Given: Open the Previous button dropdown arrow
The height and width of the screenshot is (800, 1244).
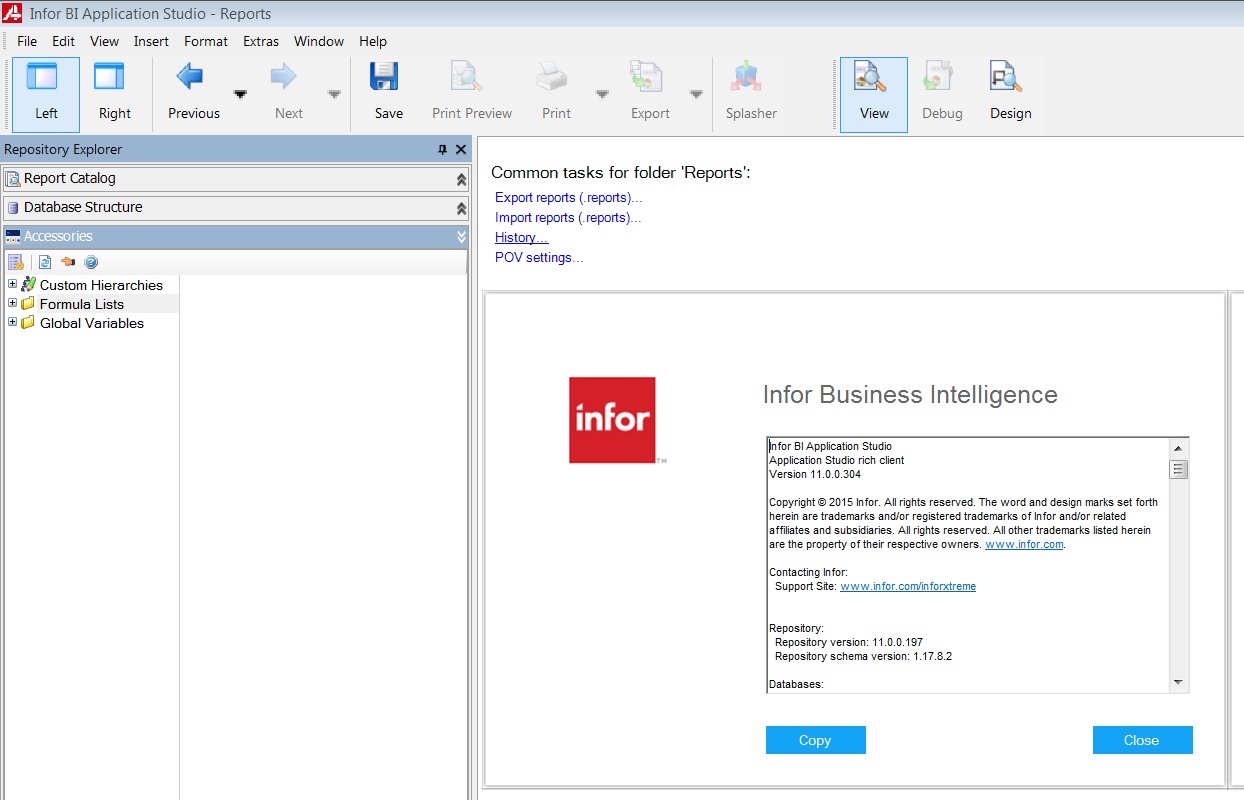Looking at the screenshot, I should [240, 94].
